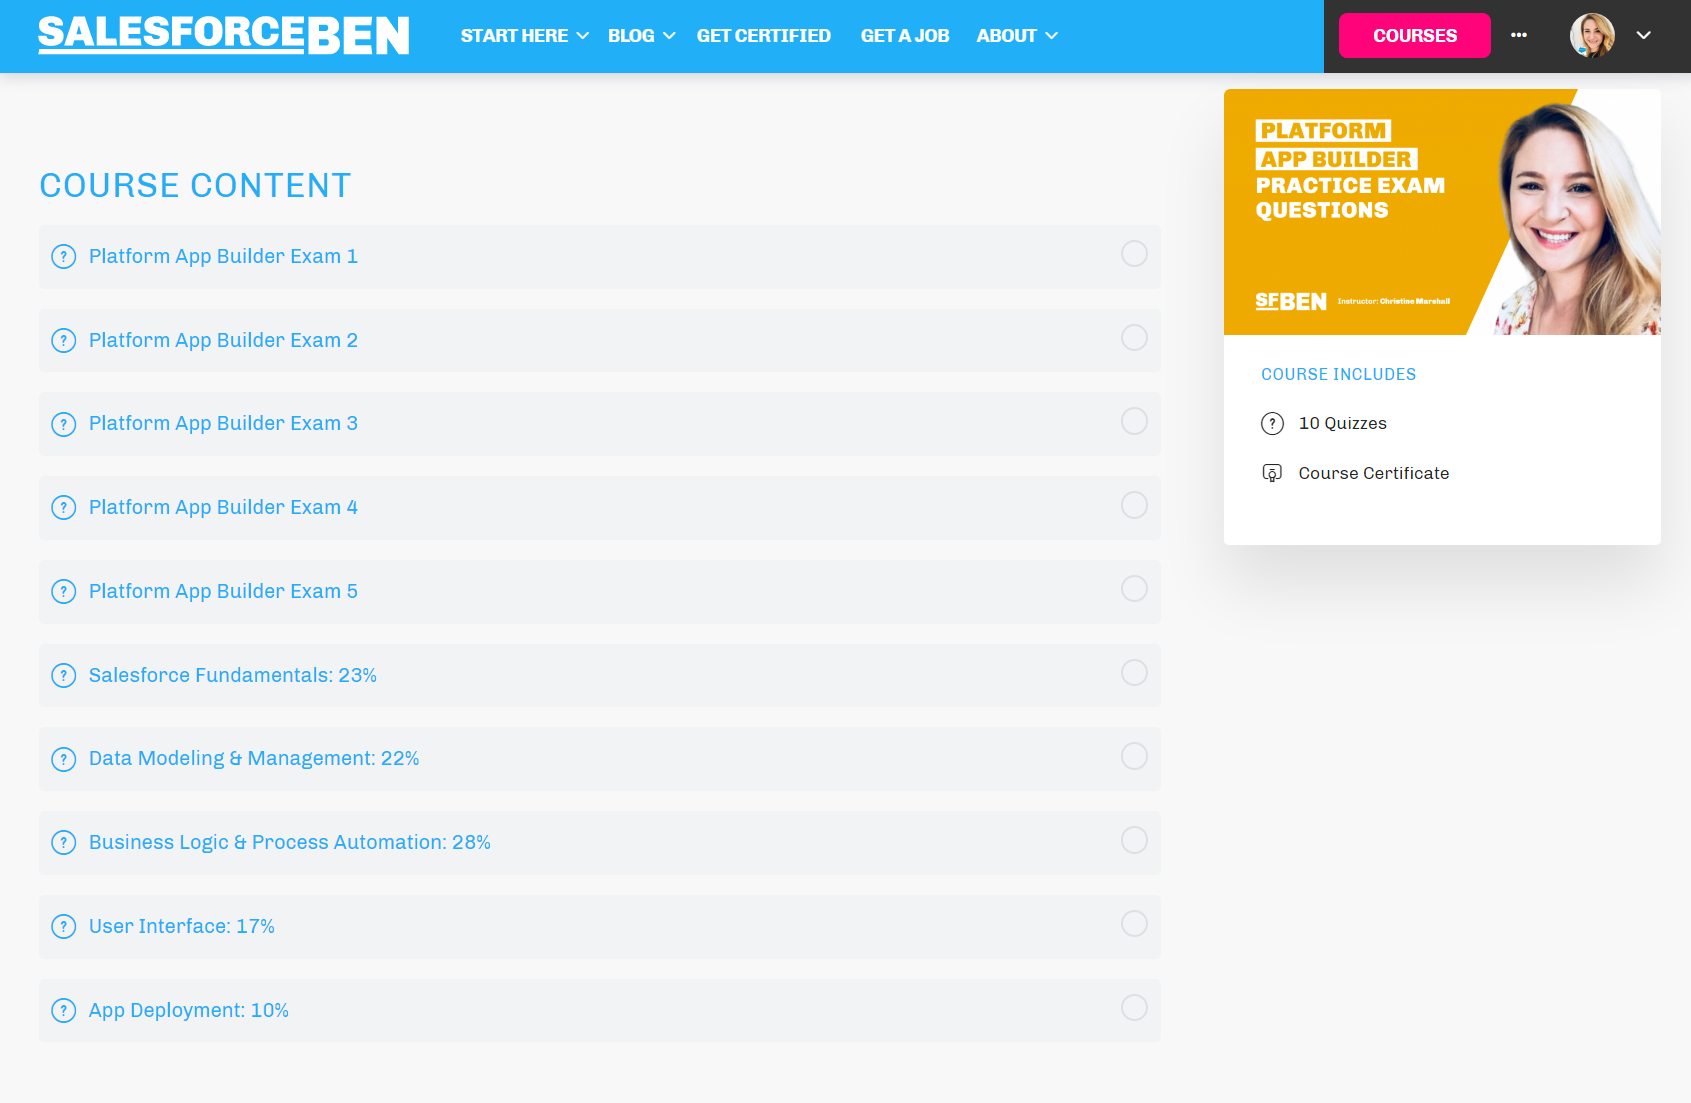Open App Deployment: 10% quiz
Viewport: 1691px width, 1103px height.
(x=189, y=1011)
